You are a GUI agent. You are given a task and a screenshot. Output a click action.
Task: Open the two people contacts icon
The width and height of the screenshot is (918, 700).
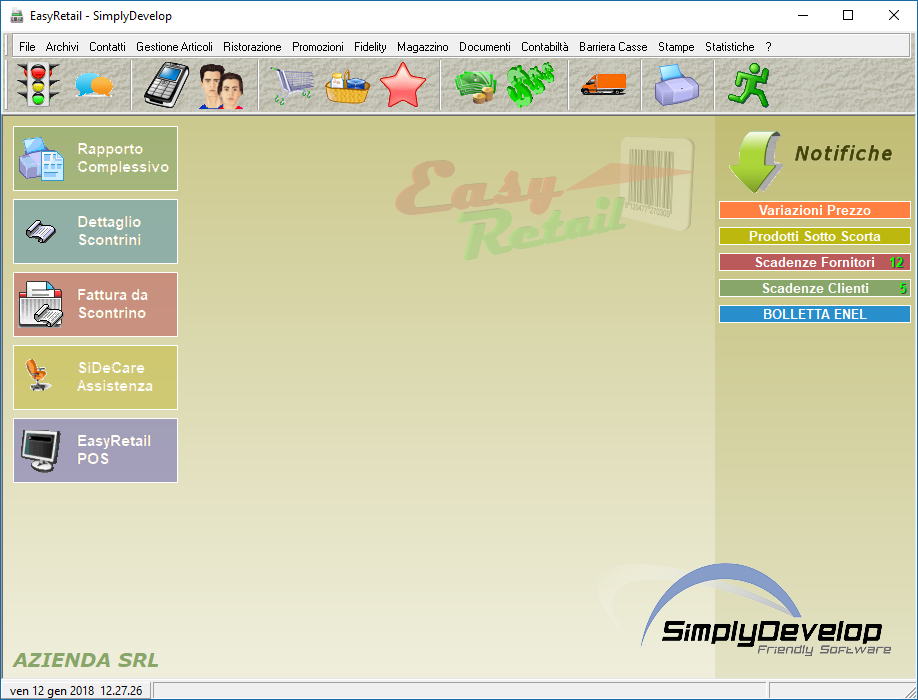click(x=221, y=86)
